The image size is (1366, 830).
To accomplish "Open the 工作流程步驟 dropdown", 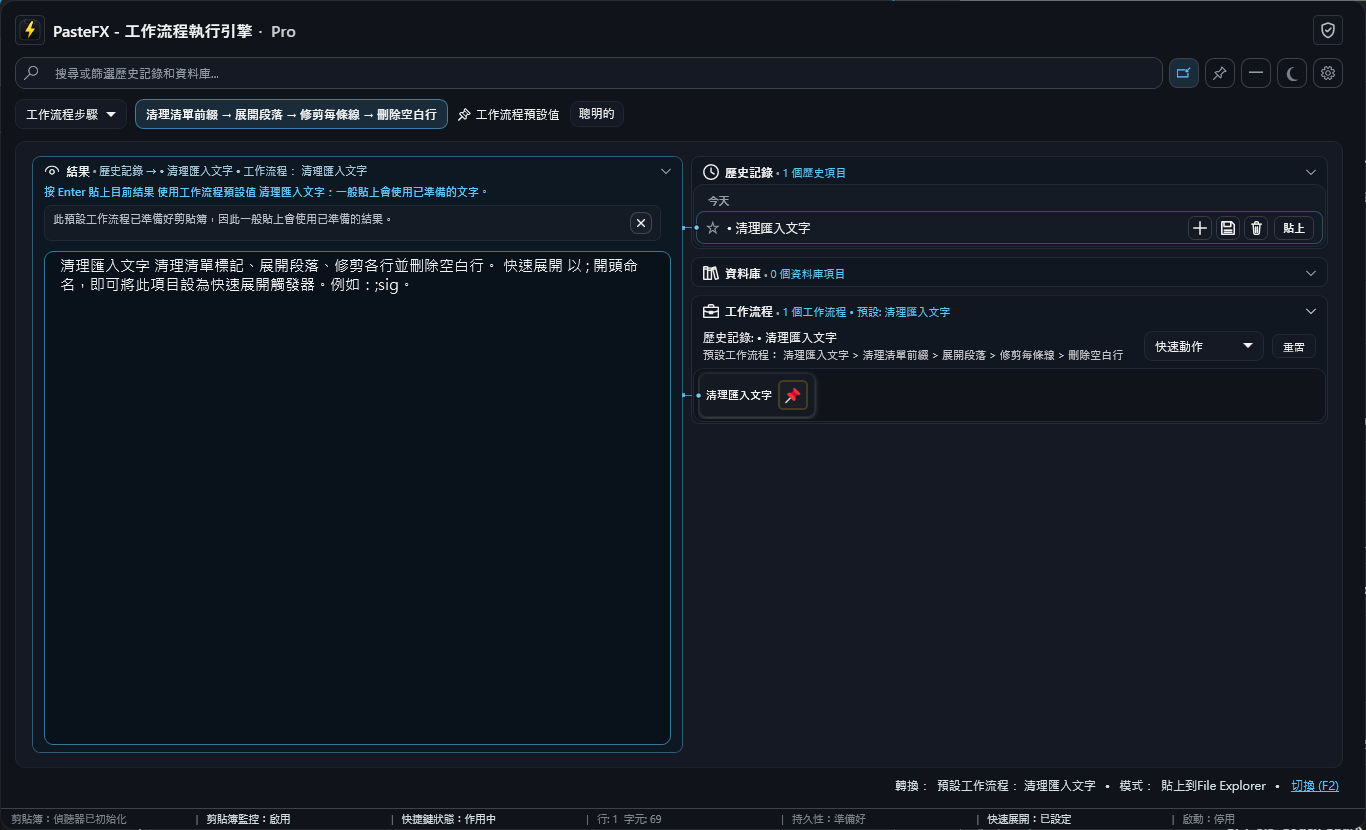I will [71, 114].
